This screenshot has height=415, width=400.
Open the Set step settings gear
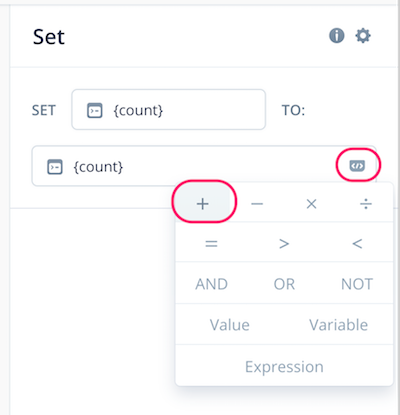363,36
